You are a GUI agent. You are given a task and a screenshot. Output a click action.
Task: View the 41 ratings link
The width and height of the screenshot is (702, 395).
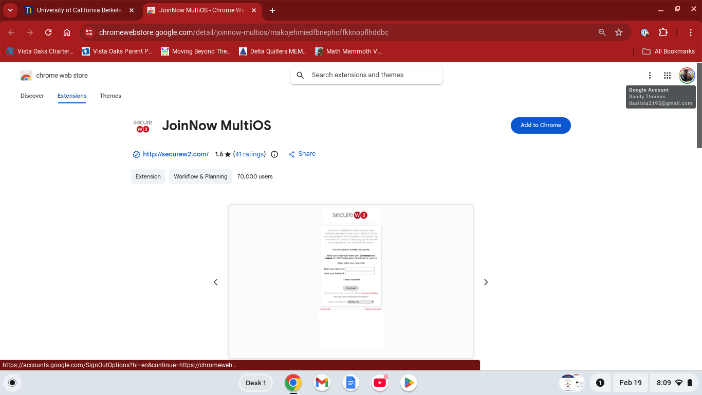click(250, 154)
